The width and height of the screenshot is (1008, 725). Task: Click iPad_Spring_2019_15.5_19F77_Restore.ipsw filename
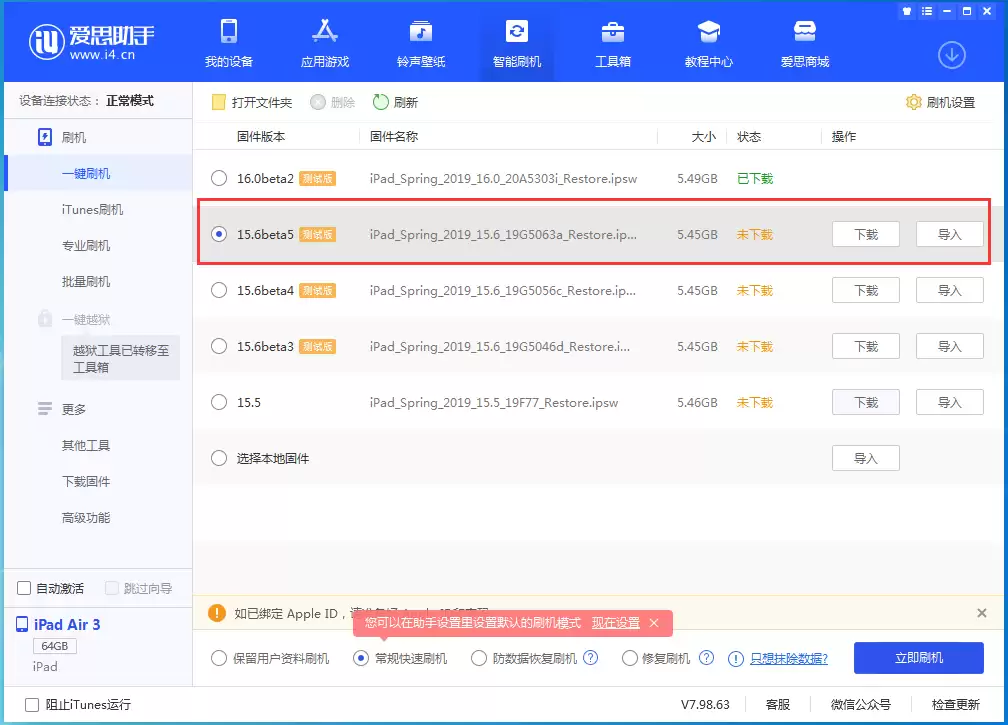494,402
